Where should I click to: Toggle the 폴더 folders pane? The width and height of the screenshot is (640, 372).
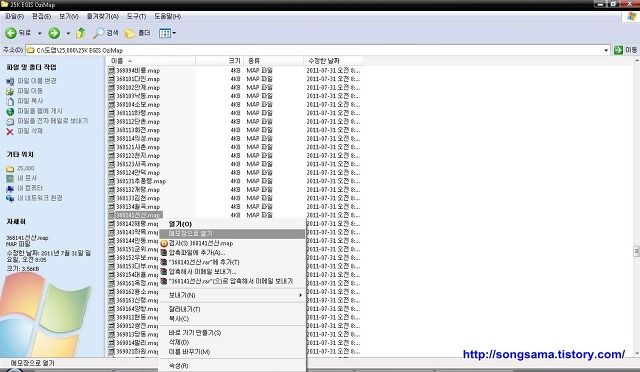pos(138,33)
